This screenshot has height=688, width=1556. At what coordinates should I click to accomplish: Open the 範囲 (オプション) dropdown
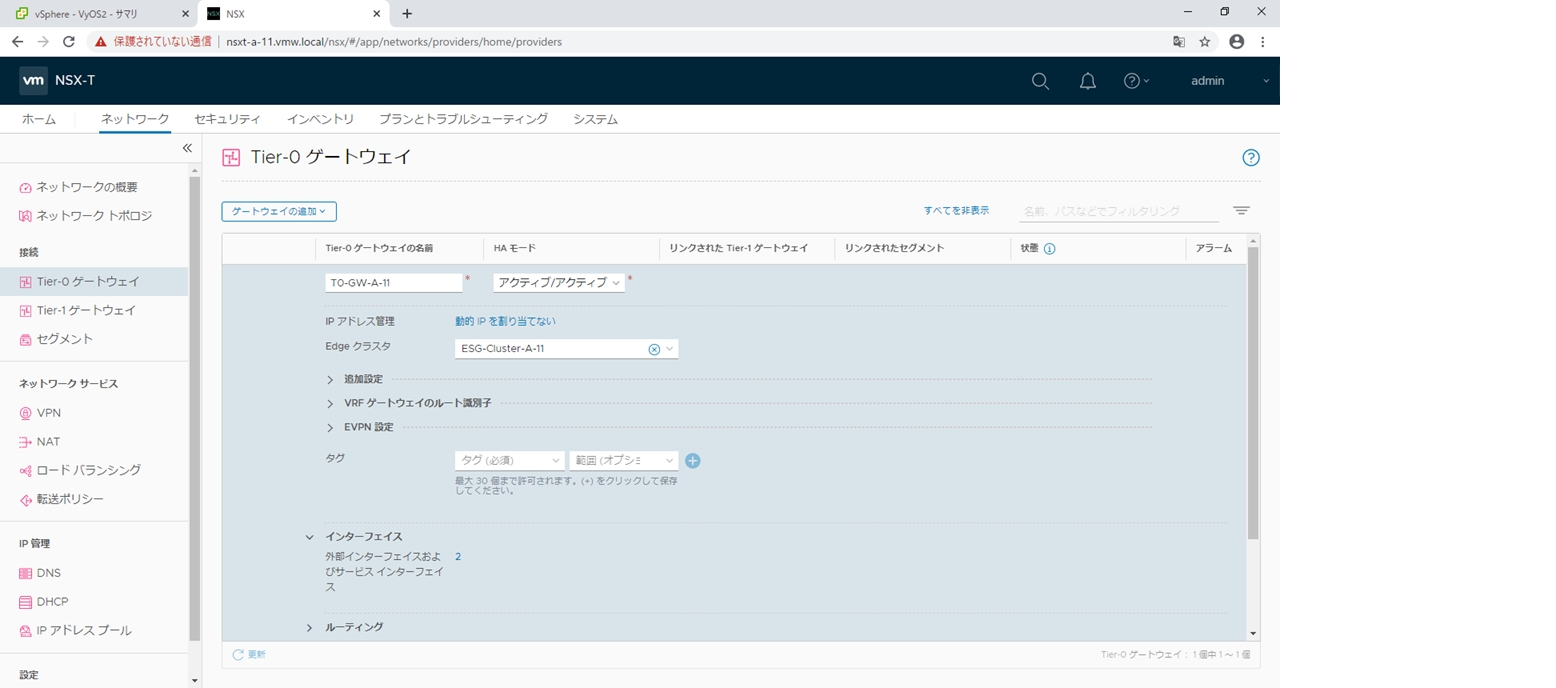(x=623, y=461)
